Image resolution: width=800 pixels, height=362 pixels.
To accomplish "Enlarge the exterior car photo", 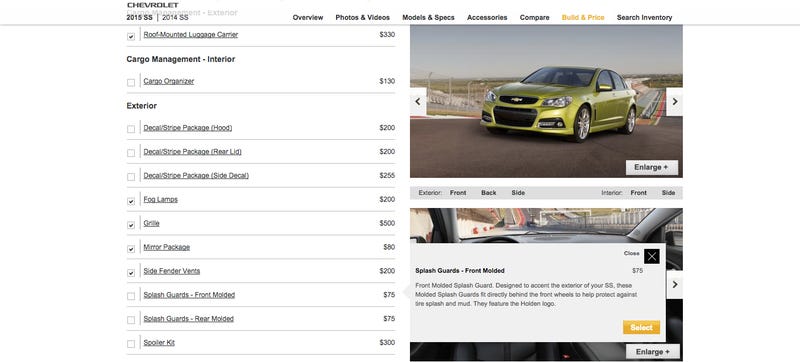I will [652, 167].
